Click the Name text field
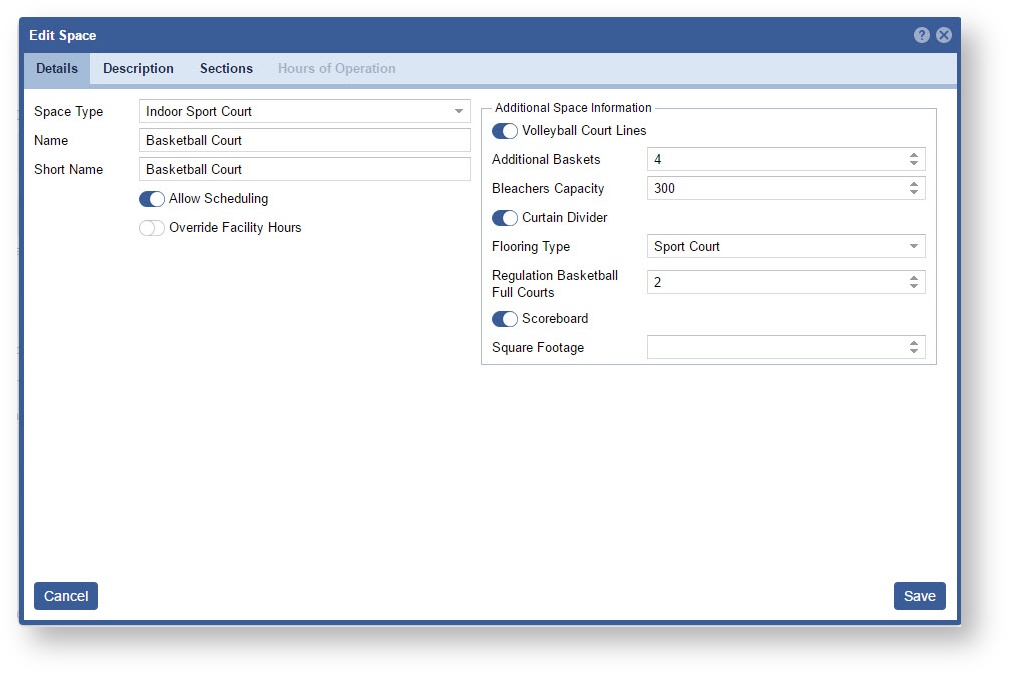The image size is (1009, 675). tap(304, 140)
